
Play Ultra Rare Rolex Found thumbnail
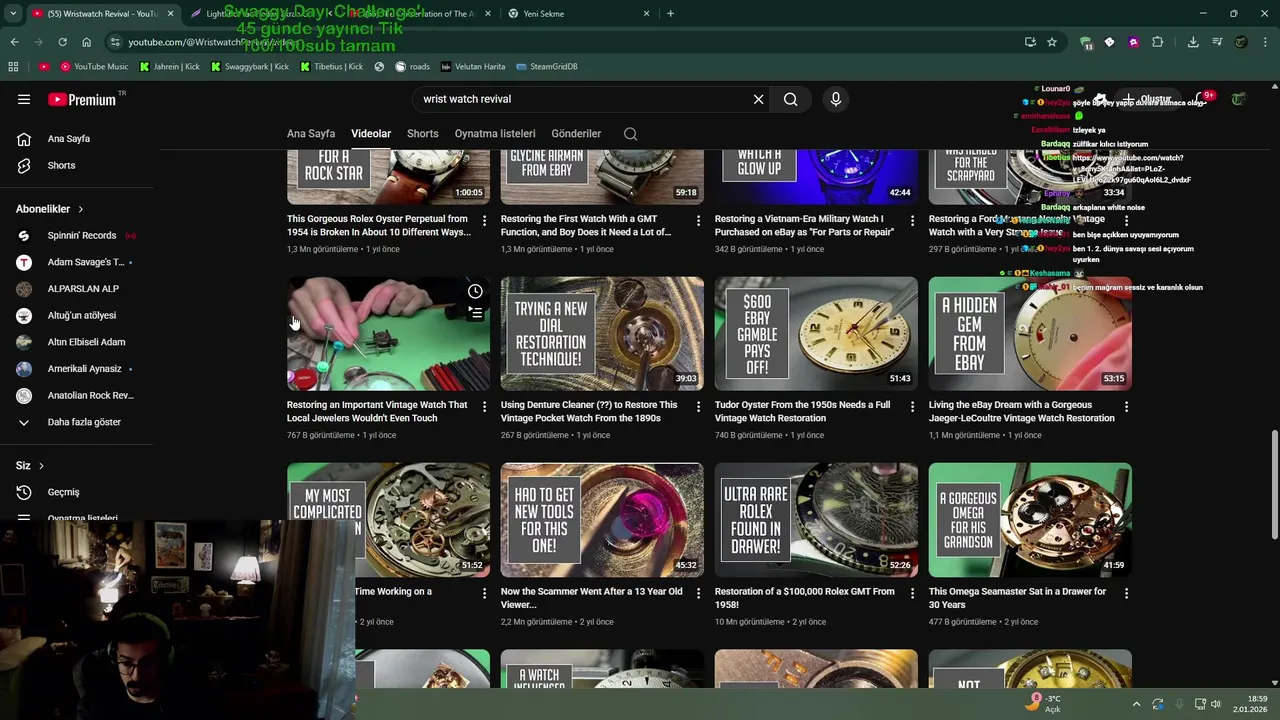tap(816, 520)
